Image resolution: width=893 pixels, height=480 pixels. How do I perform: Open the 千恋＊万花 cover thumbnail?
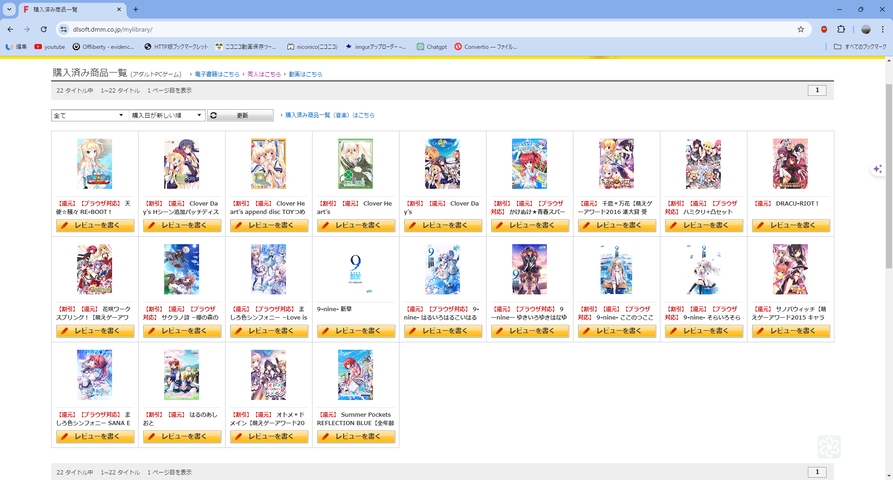[616, 163]
